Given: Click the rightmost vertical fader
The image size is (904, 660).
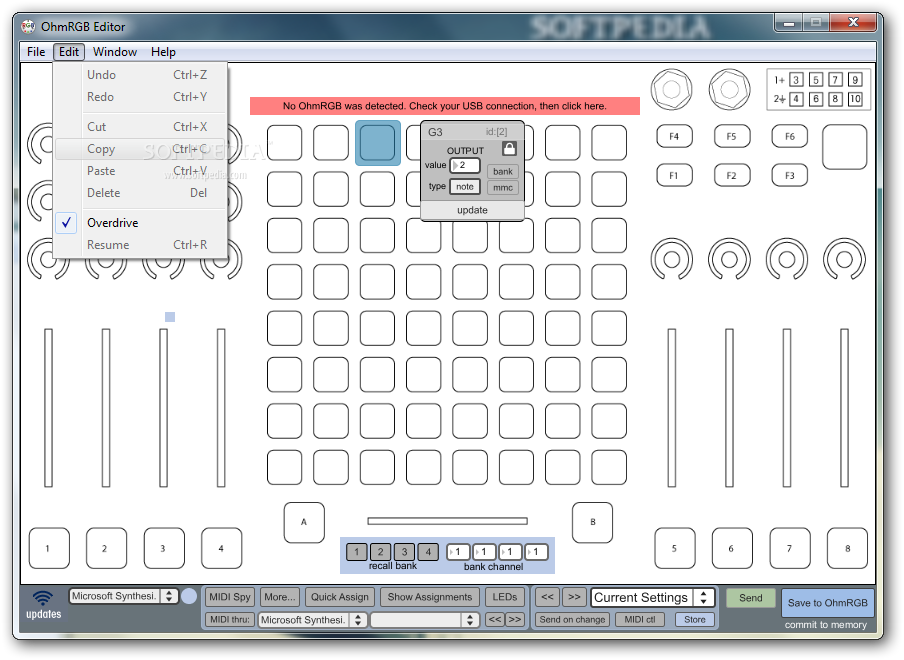Looking at the screenshot, I should tap(844, 408).
